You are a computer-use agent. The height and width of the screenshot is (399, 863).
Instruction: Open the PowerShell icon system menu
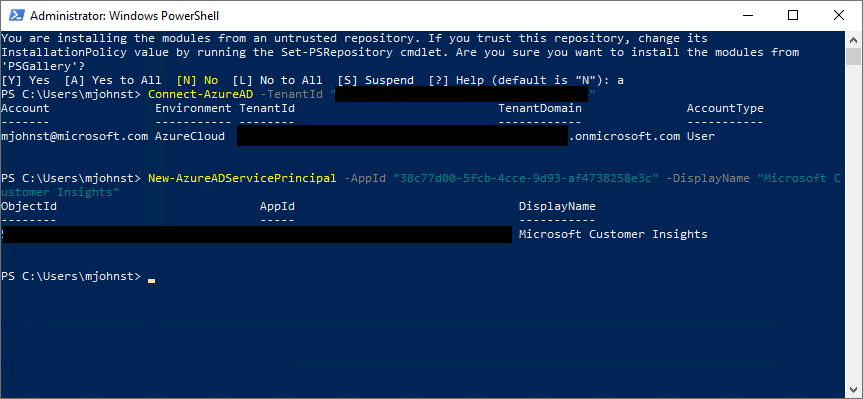(14, 15)
